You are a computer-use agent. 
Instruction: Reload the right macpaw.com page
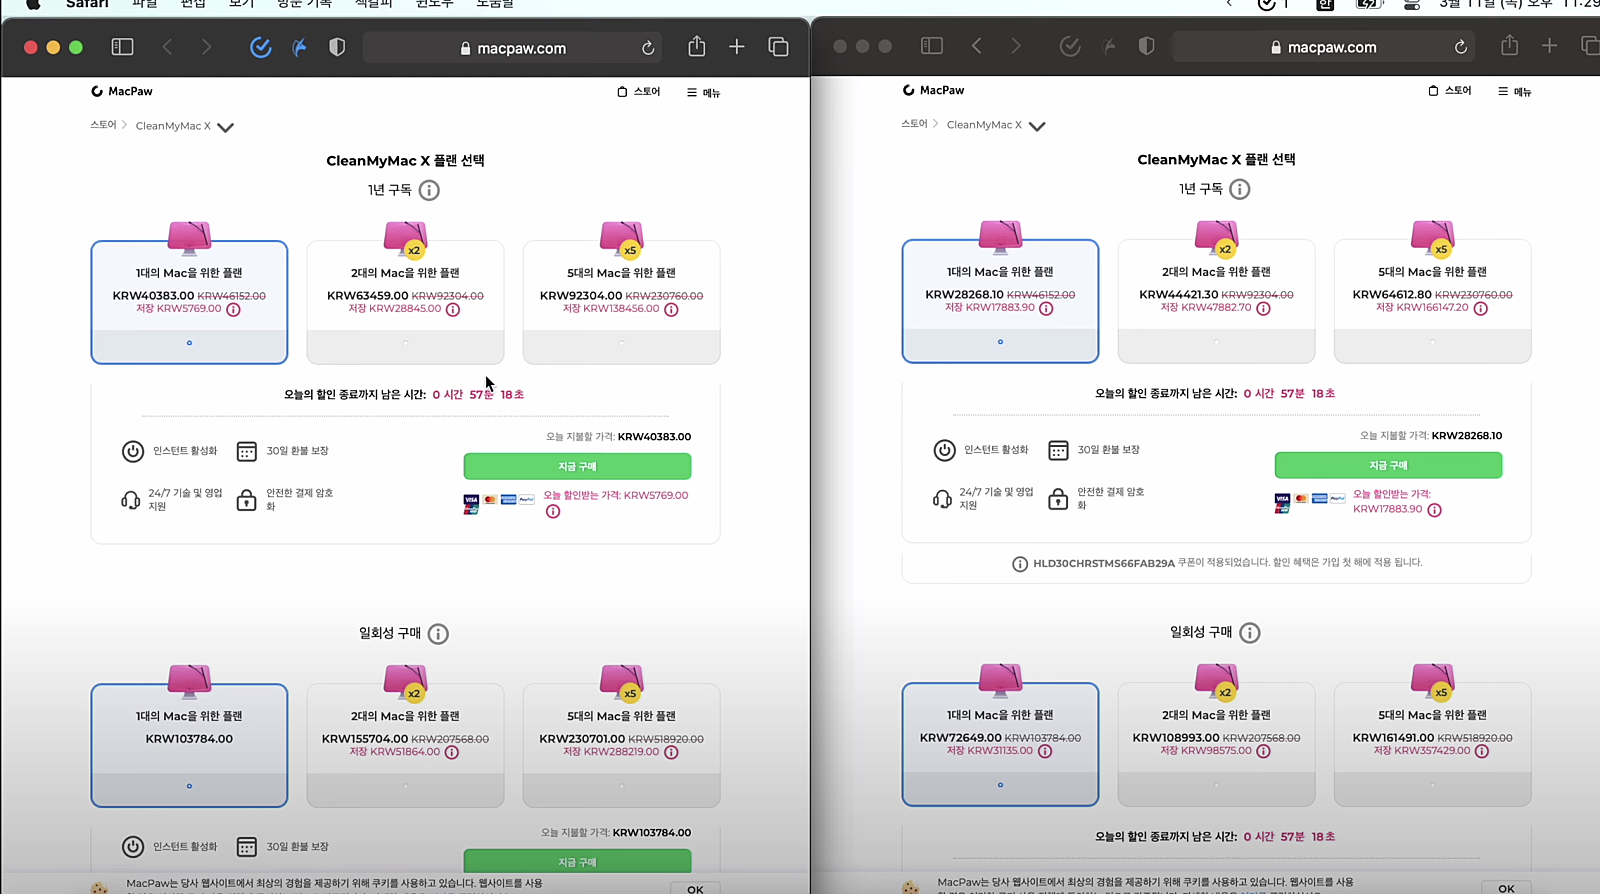pos(1461,47)
